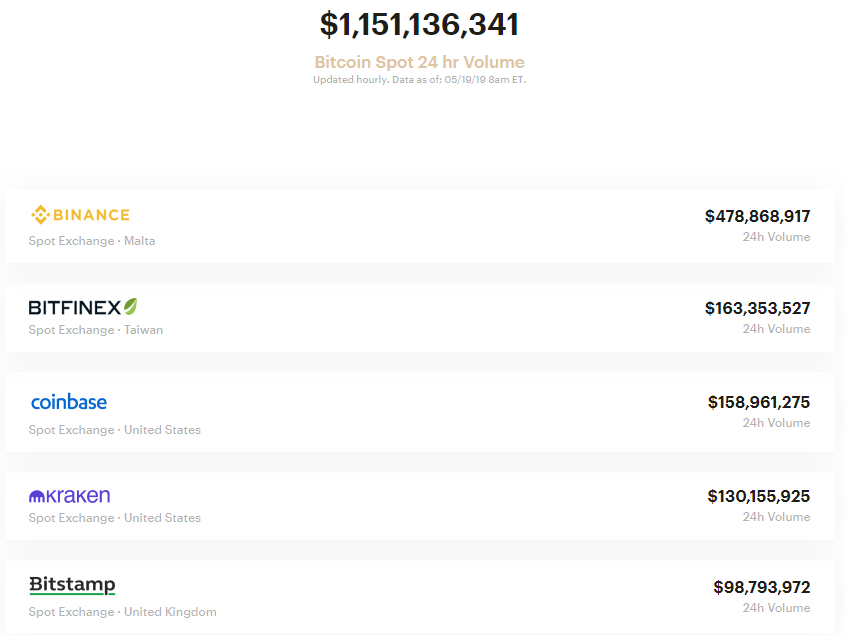This screenshot has height=635, width=845.
Task: Click 'Spot Exchange · Malta' label
Action: click(92, 241)
